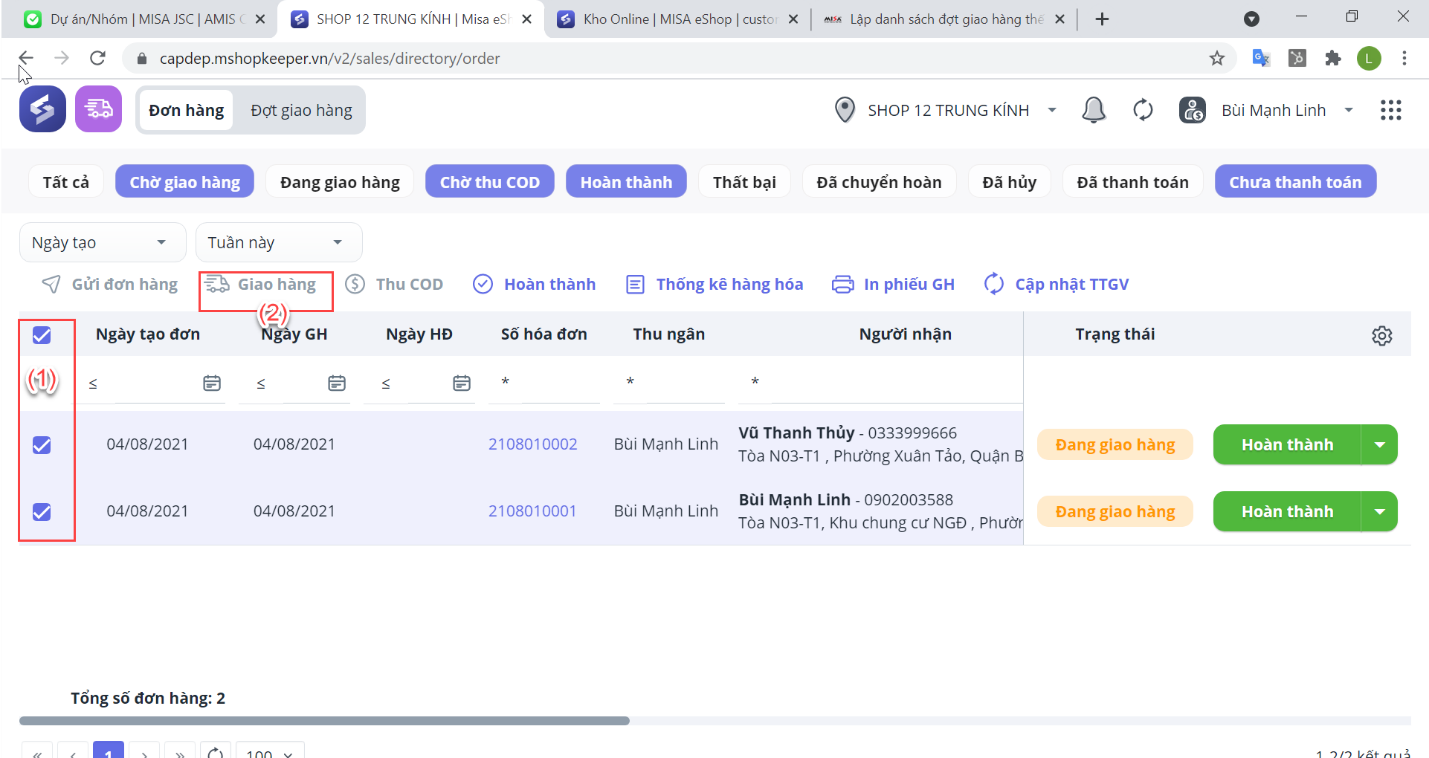Open invoice link 2108010002
This screenshot has height=758, width=1429.
point(532,444)
